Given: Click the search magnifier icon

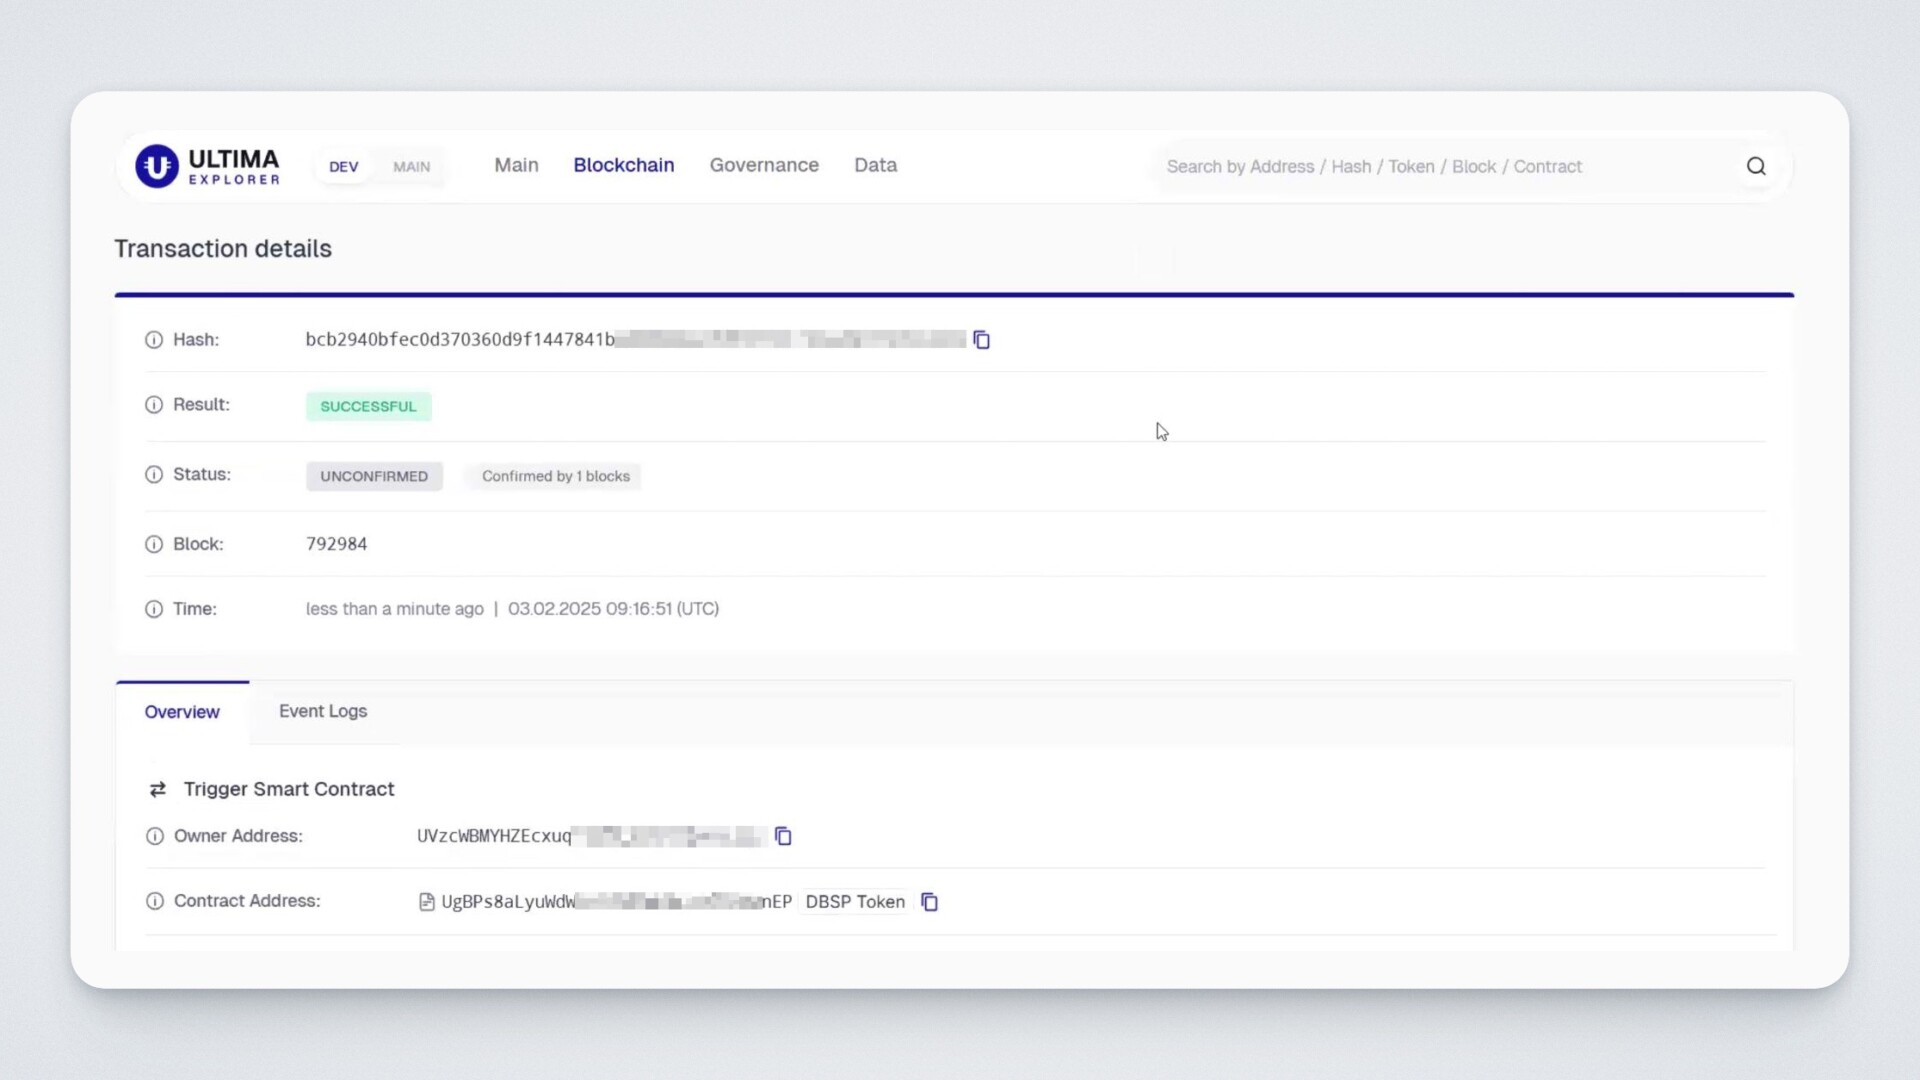Looking at the screenshot, I should tap(1756, 167).
